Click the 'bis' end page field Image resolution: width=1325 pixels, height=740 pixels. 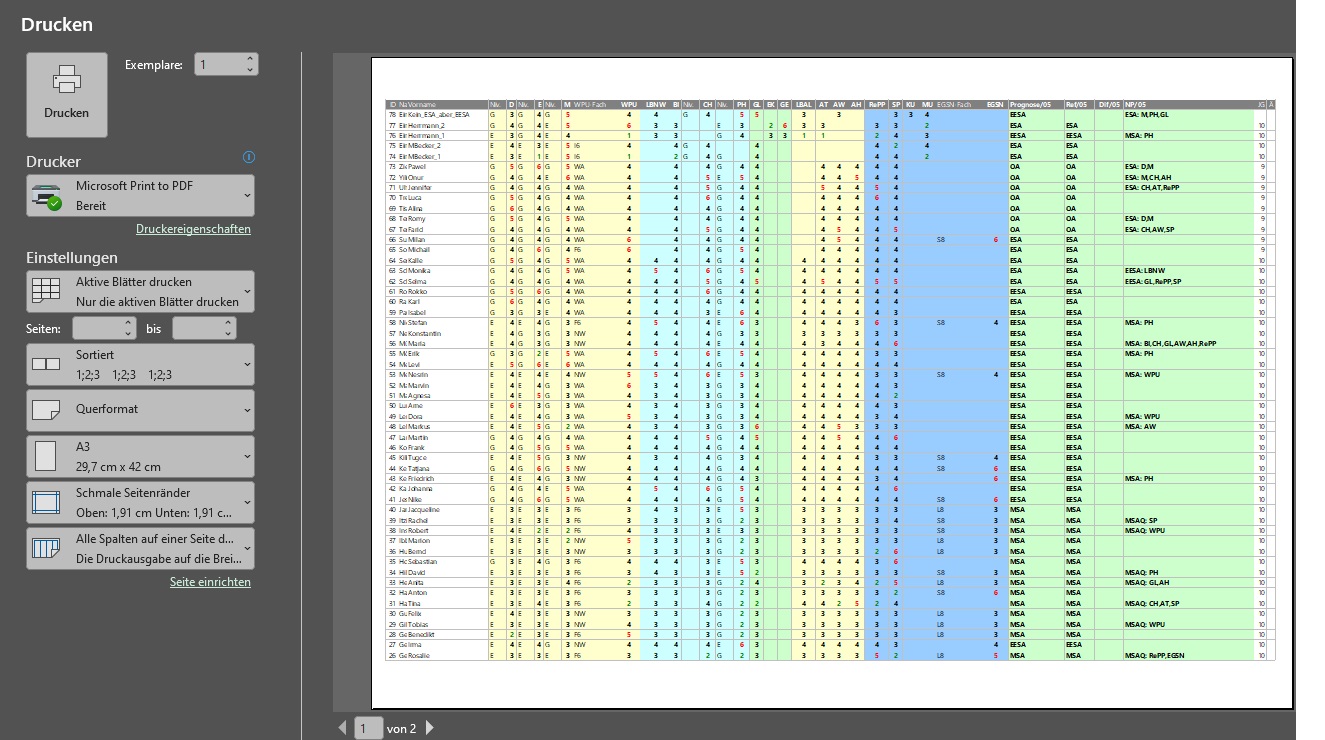(197, 328)
